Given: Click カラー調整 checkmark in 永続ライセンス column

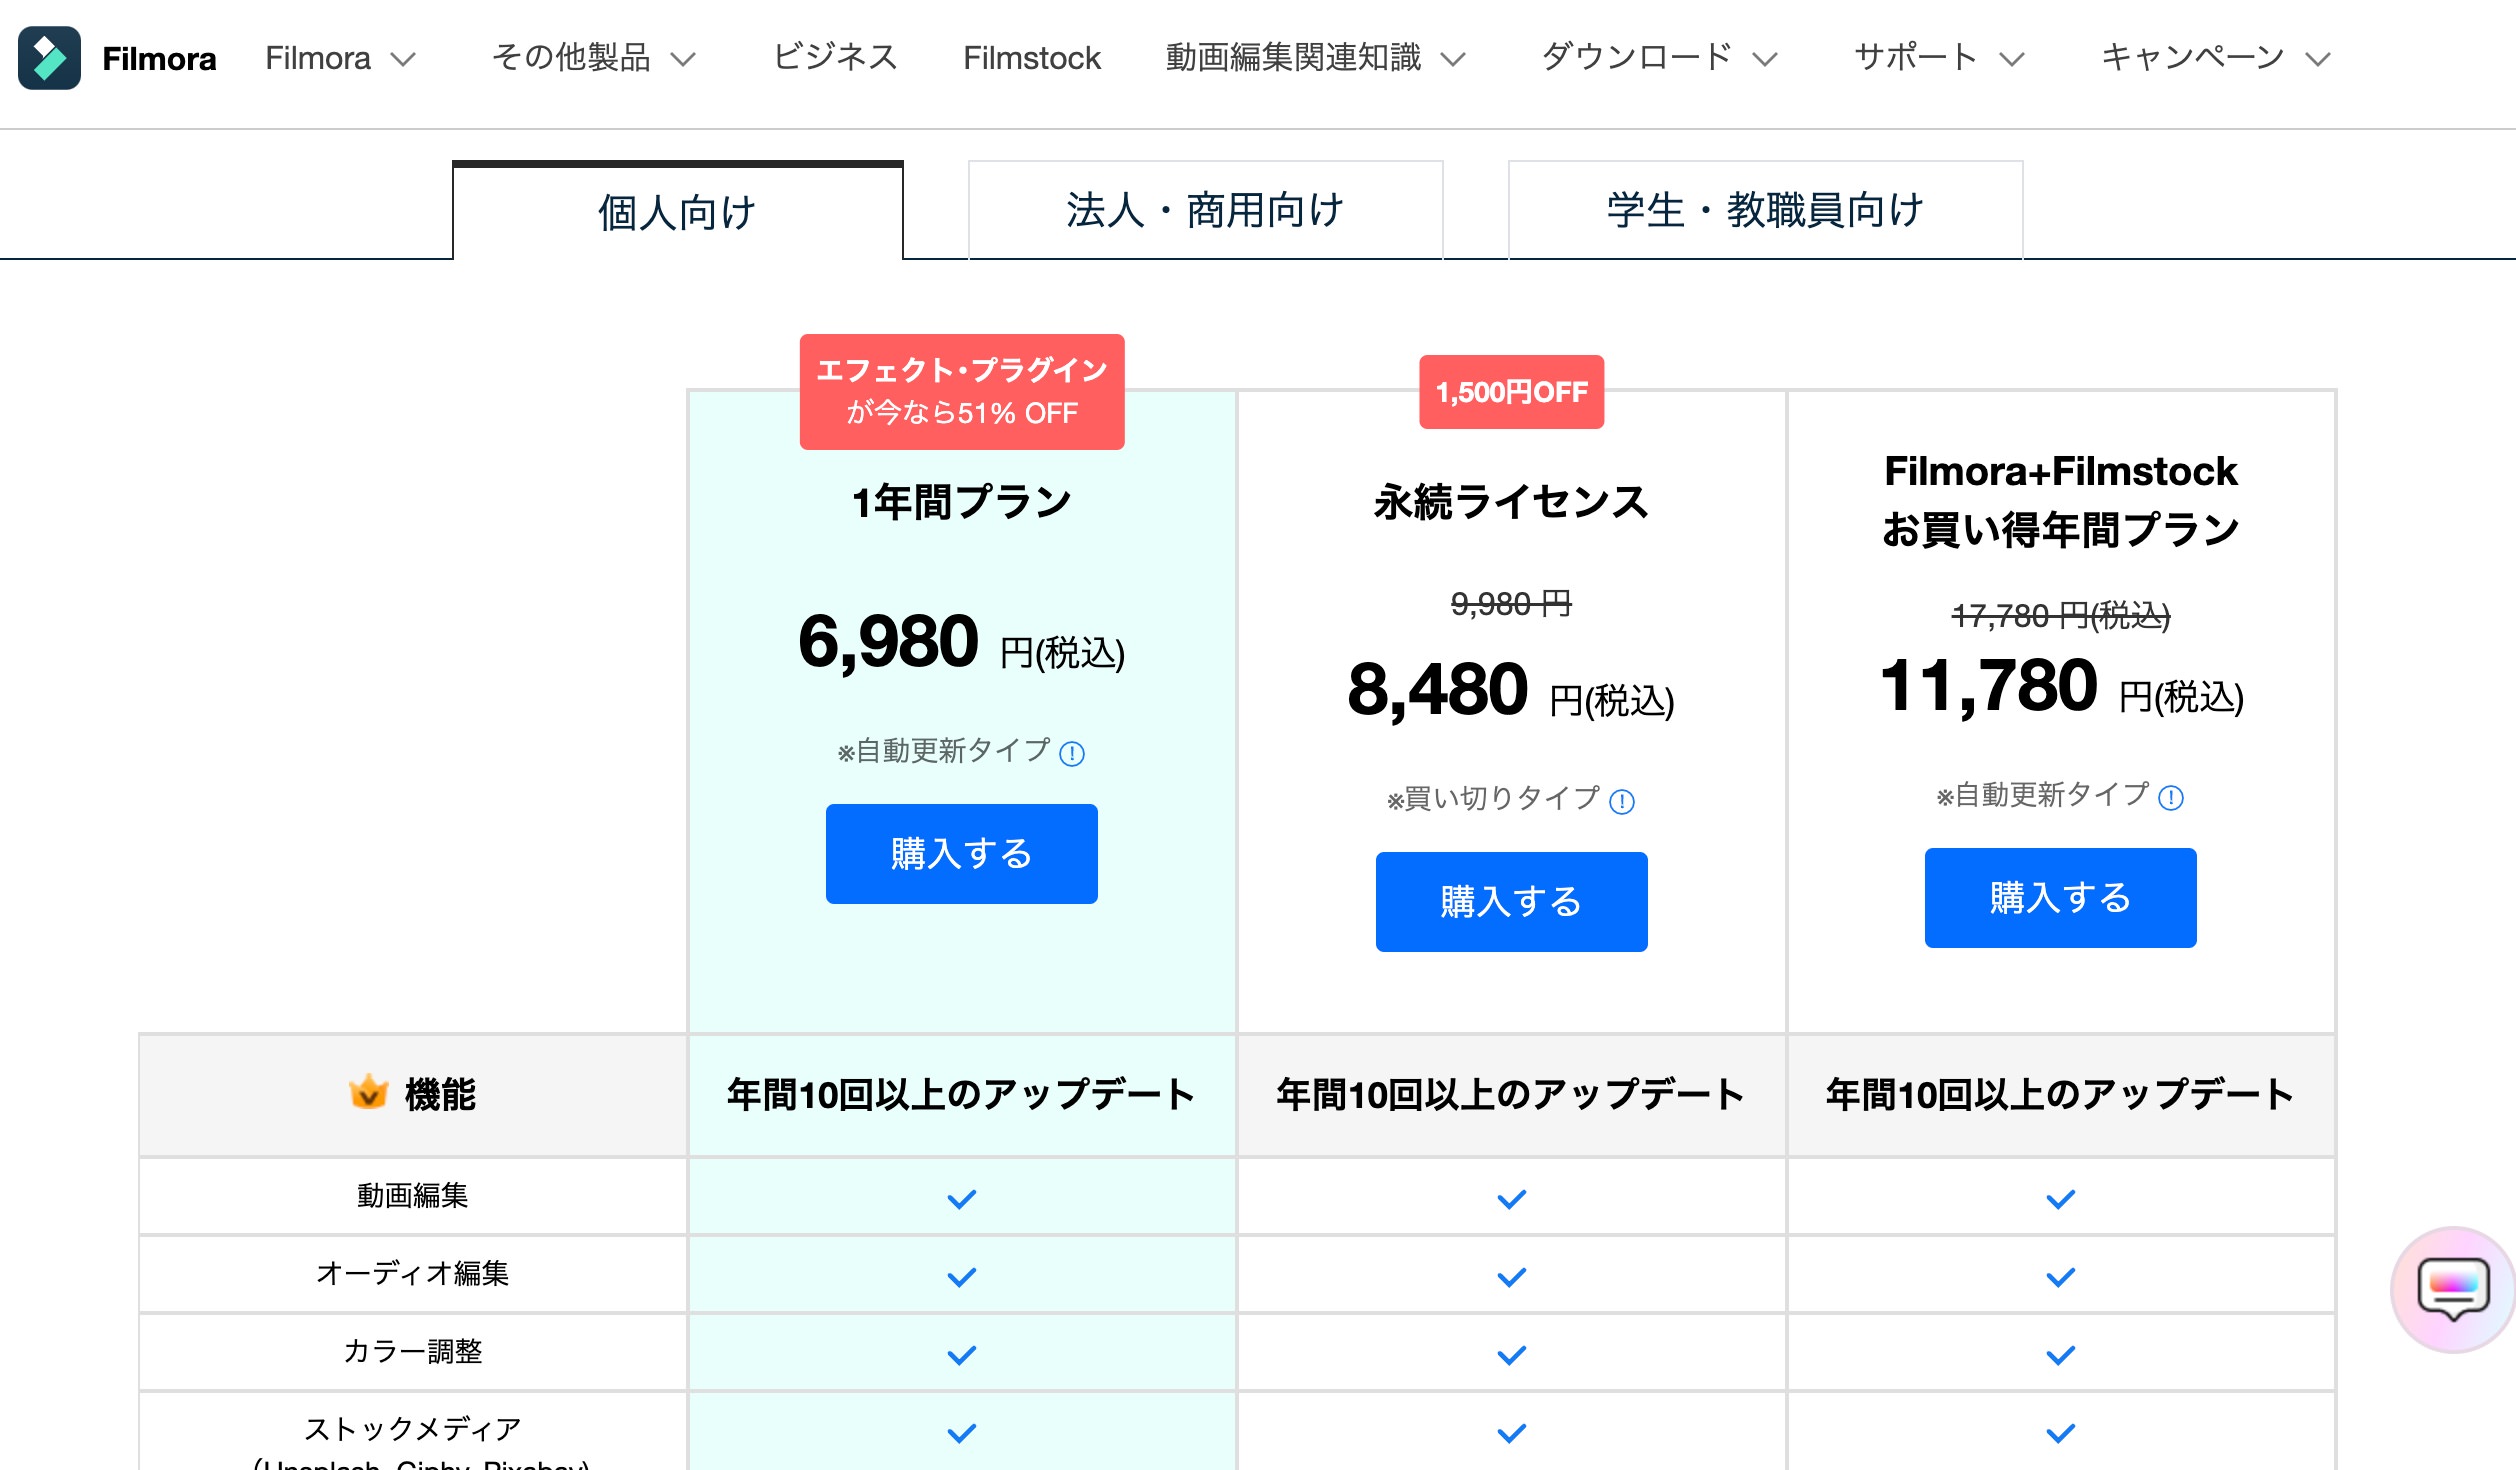Looking at the screenshot, I should 1512,1354.
